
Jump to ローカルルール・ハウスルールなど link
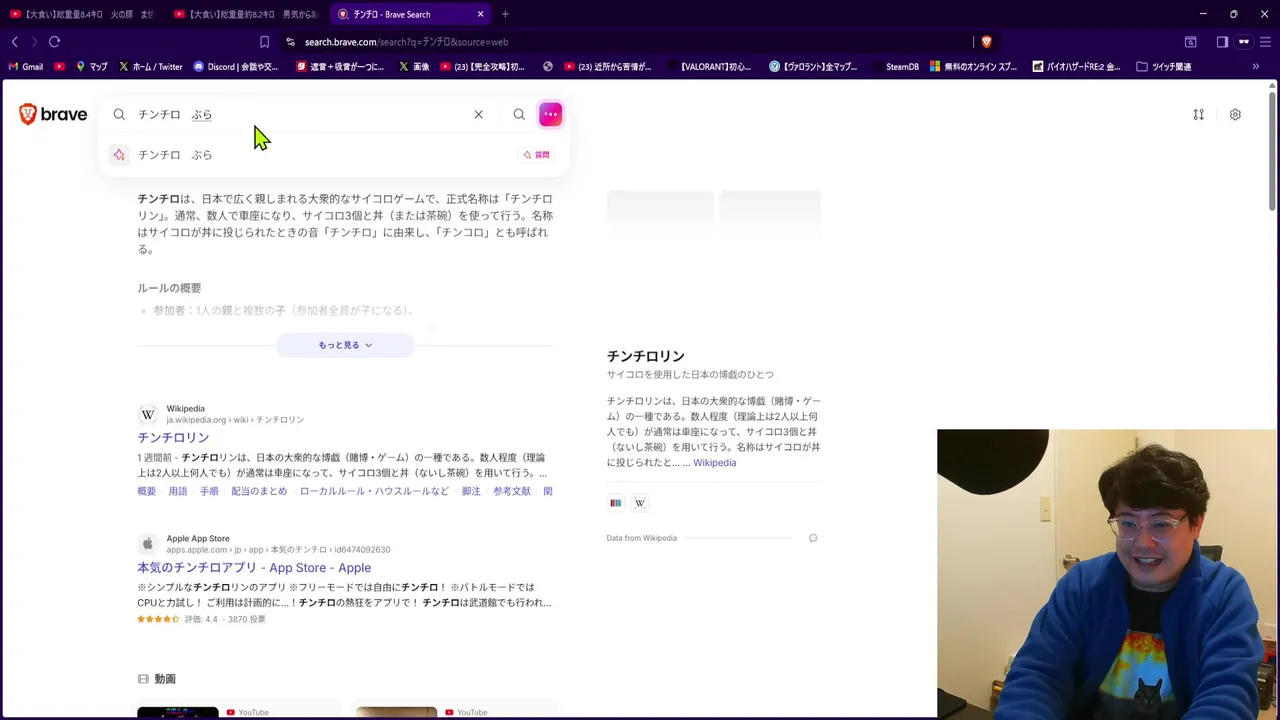tap(375, 491)
